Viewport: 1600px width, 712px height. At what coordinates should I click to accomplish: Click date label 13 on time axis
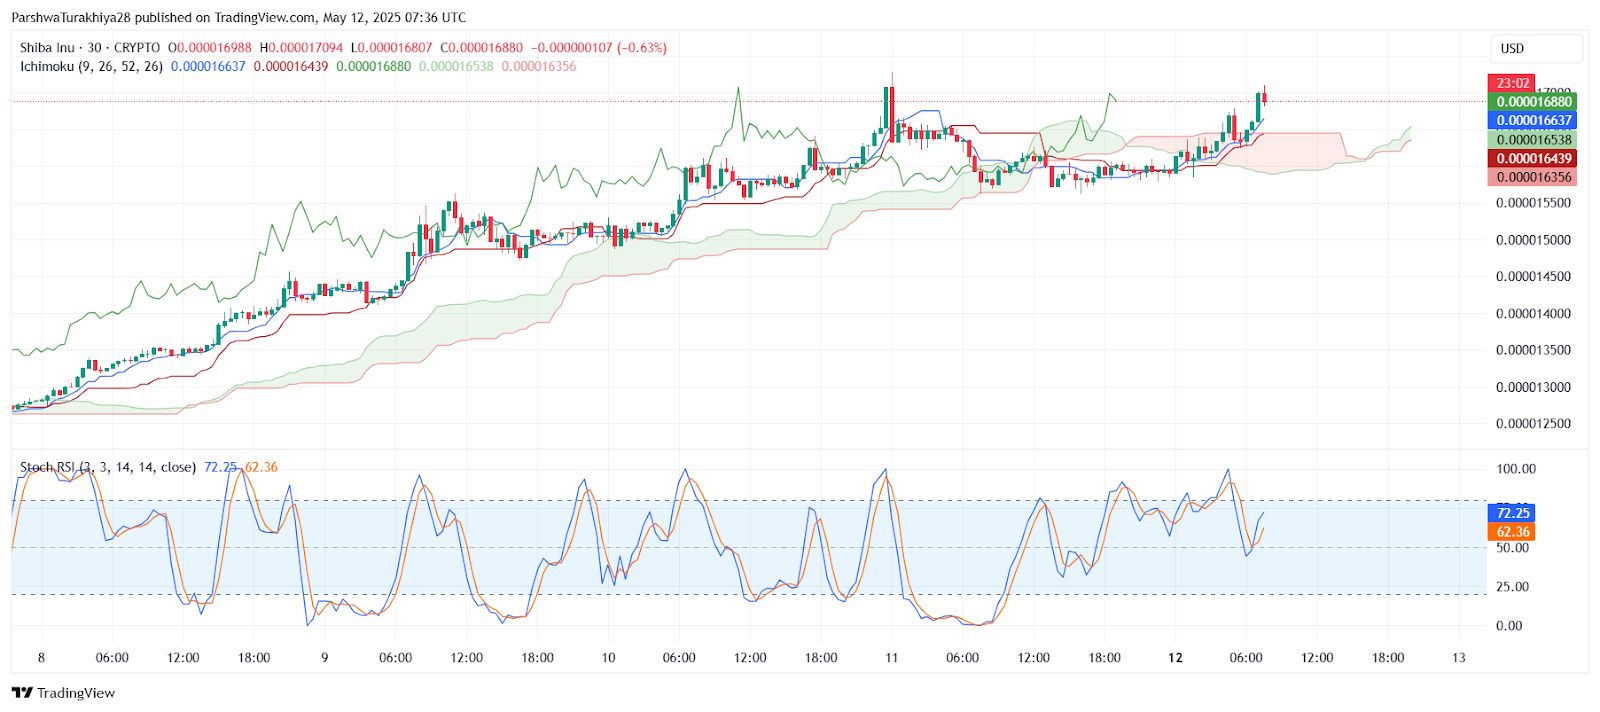point(1458,658)
